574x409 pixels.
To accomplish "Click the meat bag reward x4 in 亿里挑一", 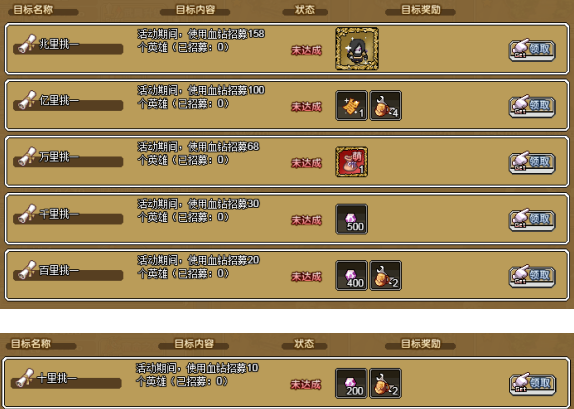I will (x=386, y=105).
